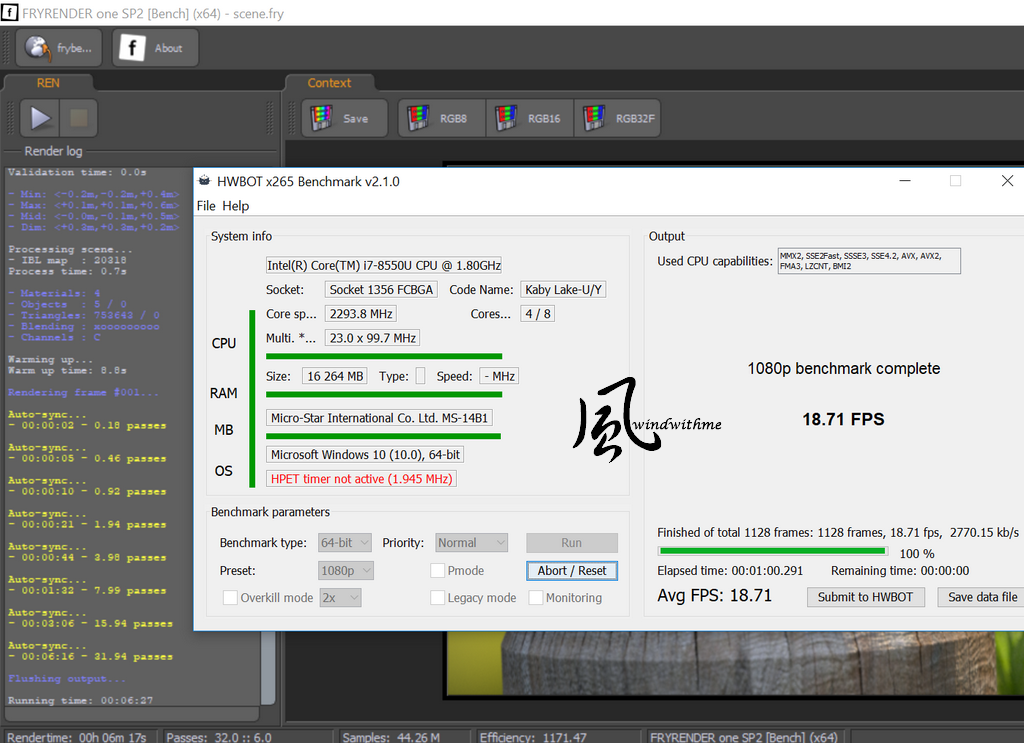The image size is (1024, 743).
Task: Select the RGB32F output format
Action: [617, 118]
